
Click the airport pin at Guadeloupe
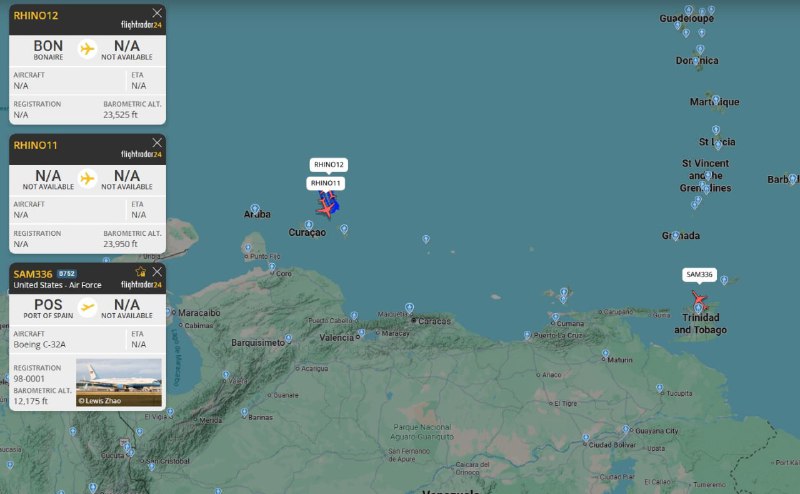click(x=690, y=10)
